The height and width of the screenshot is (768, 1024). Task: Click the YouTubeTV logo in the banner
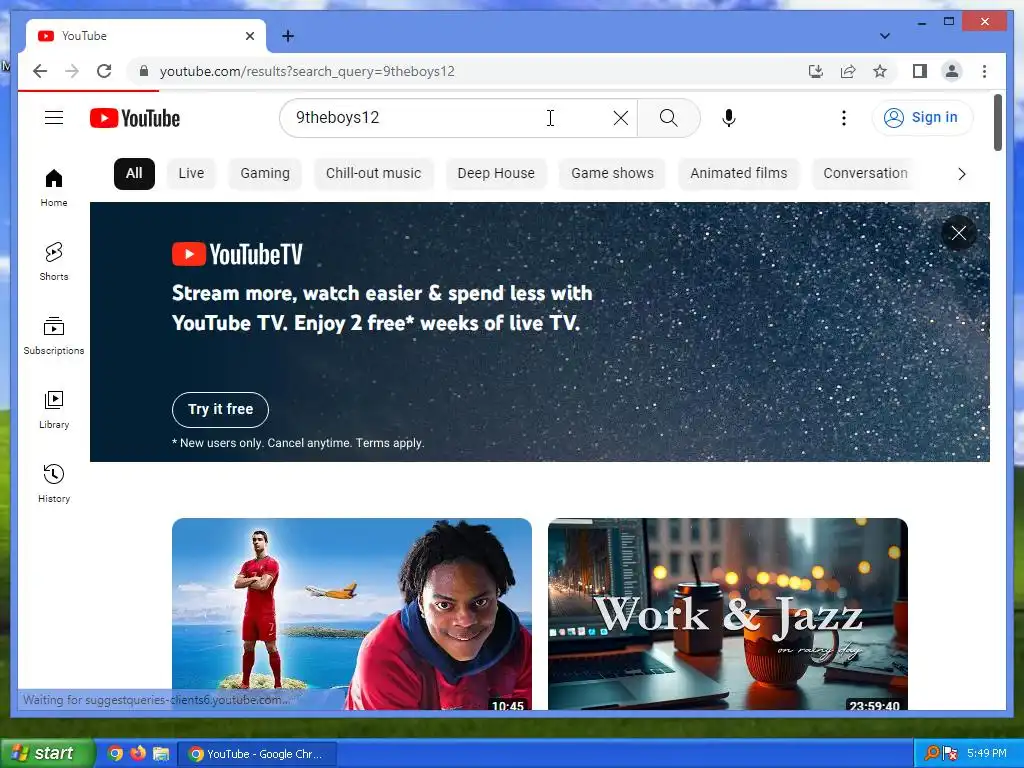237,254
